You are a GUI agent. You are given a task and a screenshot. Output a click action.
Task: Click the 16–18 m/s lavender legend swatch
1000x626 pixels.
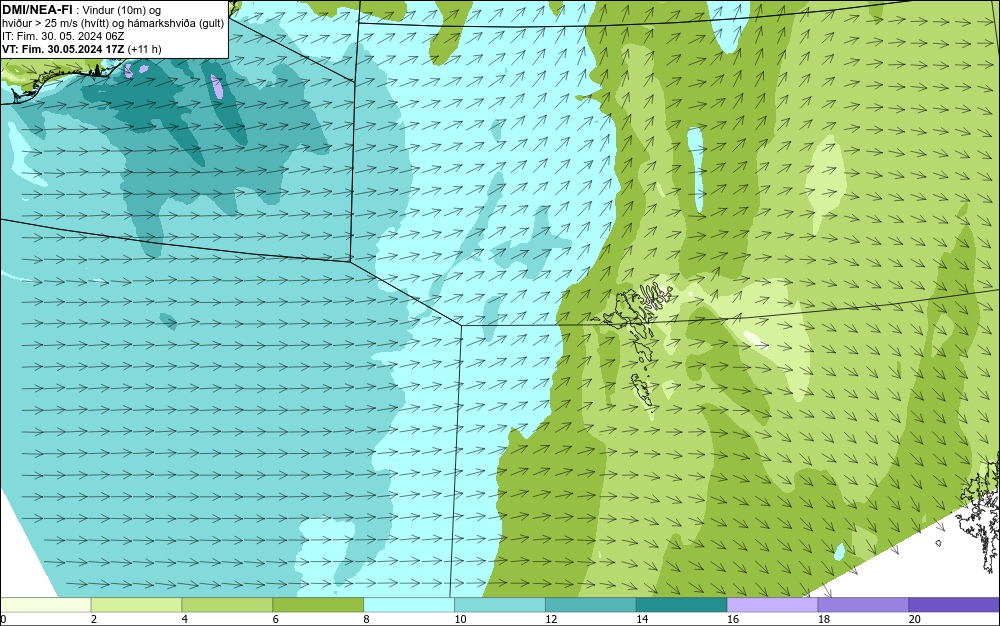pyautogui.click(x=772, y=604)
